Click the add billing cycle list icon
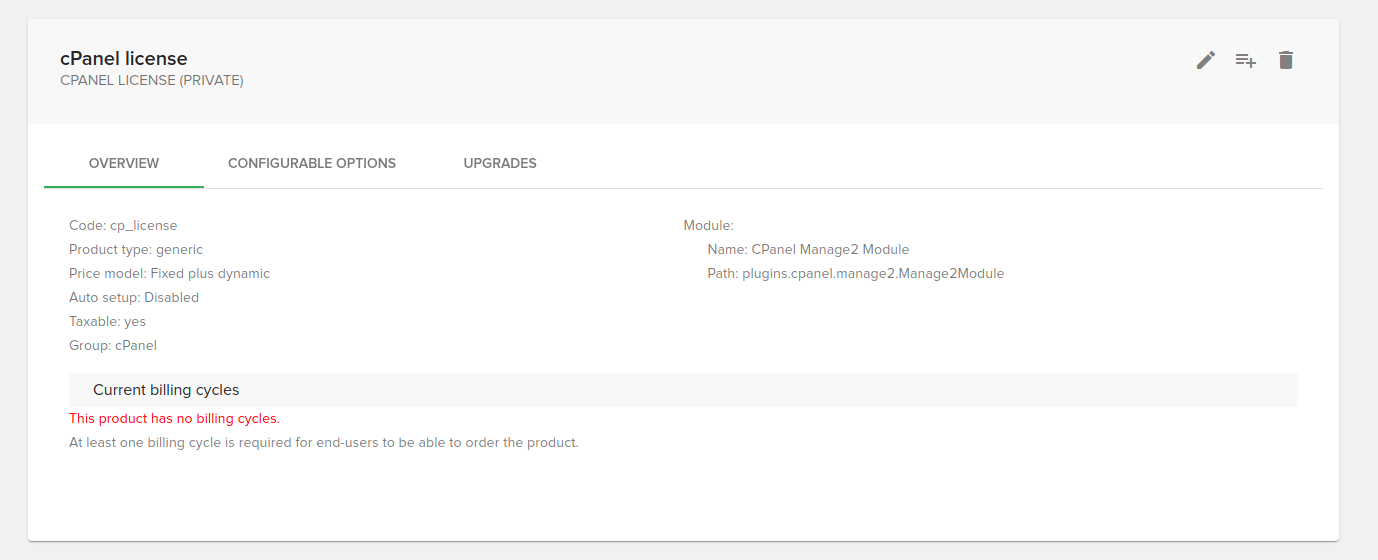This screenshot has width=1378, height=560. [x=1245, y=60]
